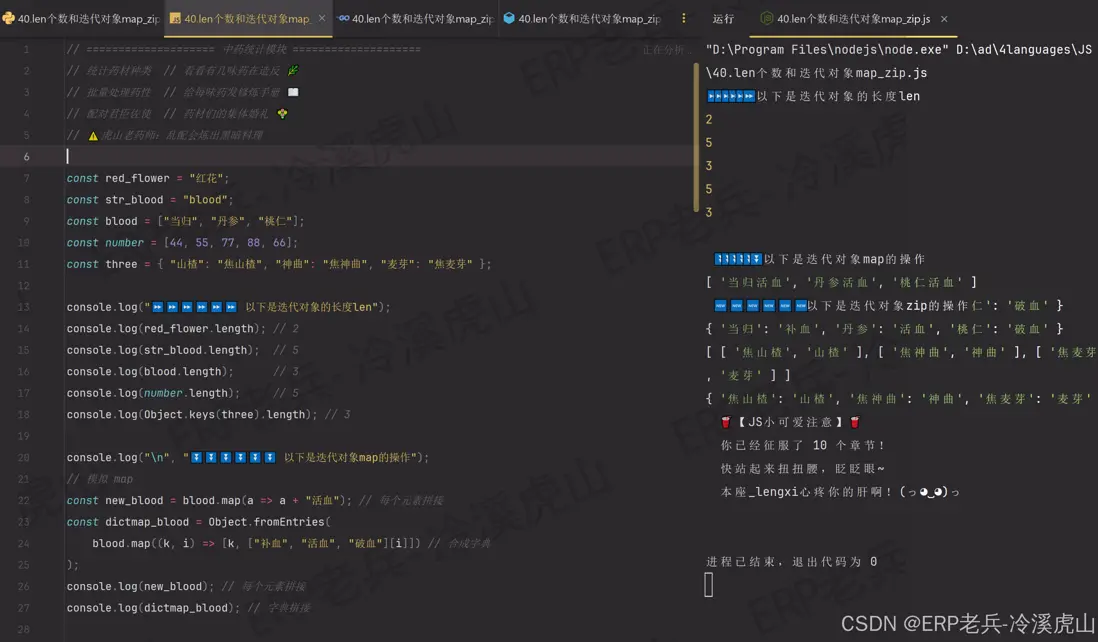Close the active JavaScript editor tab
The width and height of the screenshot is (1098, 642).
pos(321,19)
